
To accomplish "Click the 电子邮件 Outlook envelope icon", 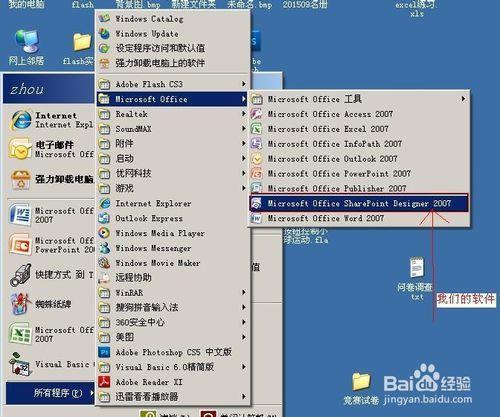I will point(20,149).
